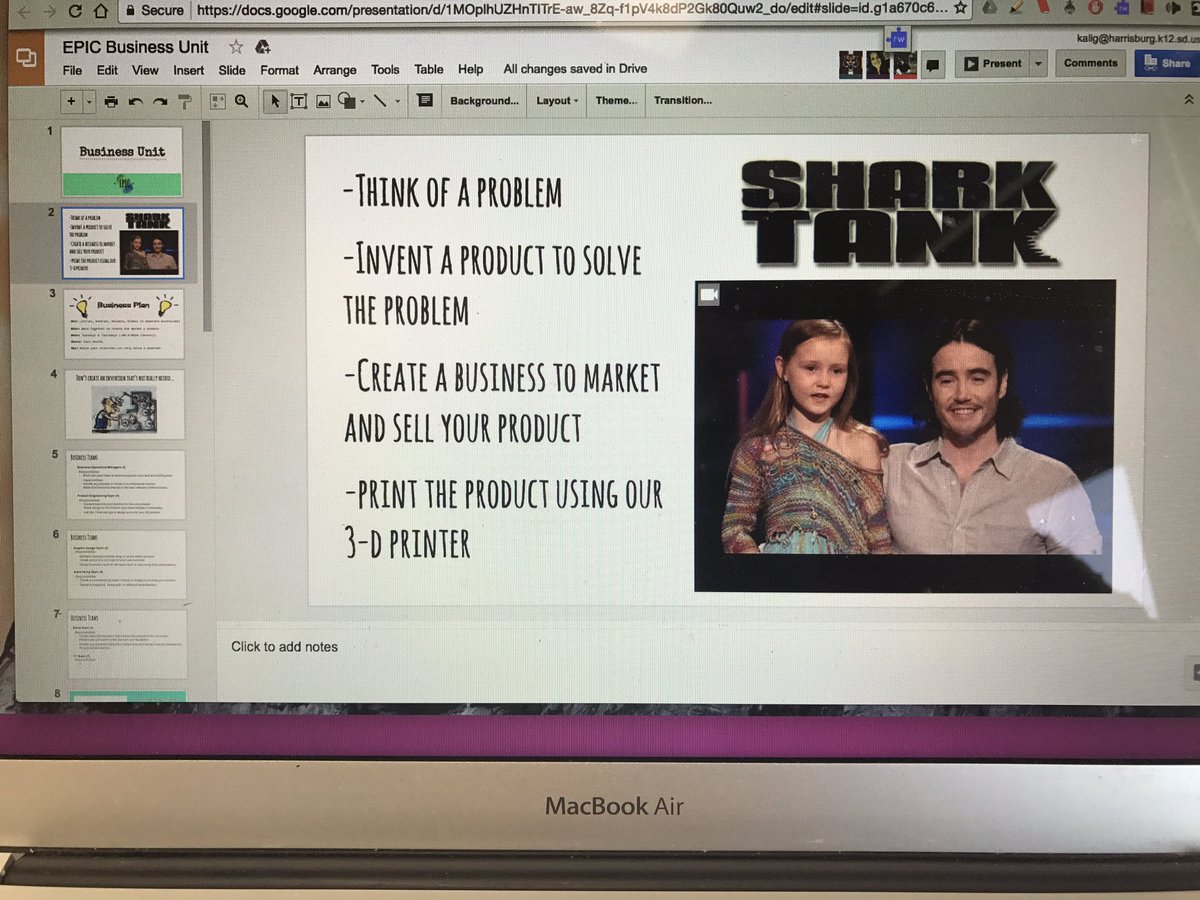1200x900 pixels.
Task: Click the Undo arrow
Action: (x=135, y=101)
